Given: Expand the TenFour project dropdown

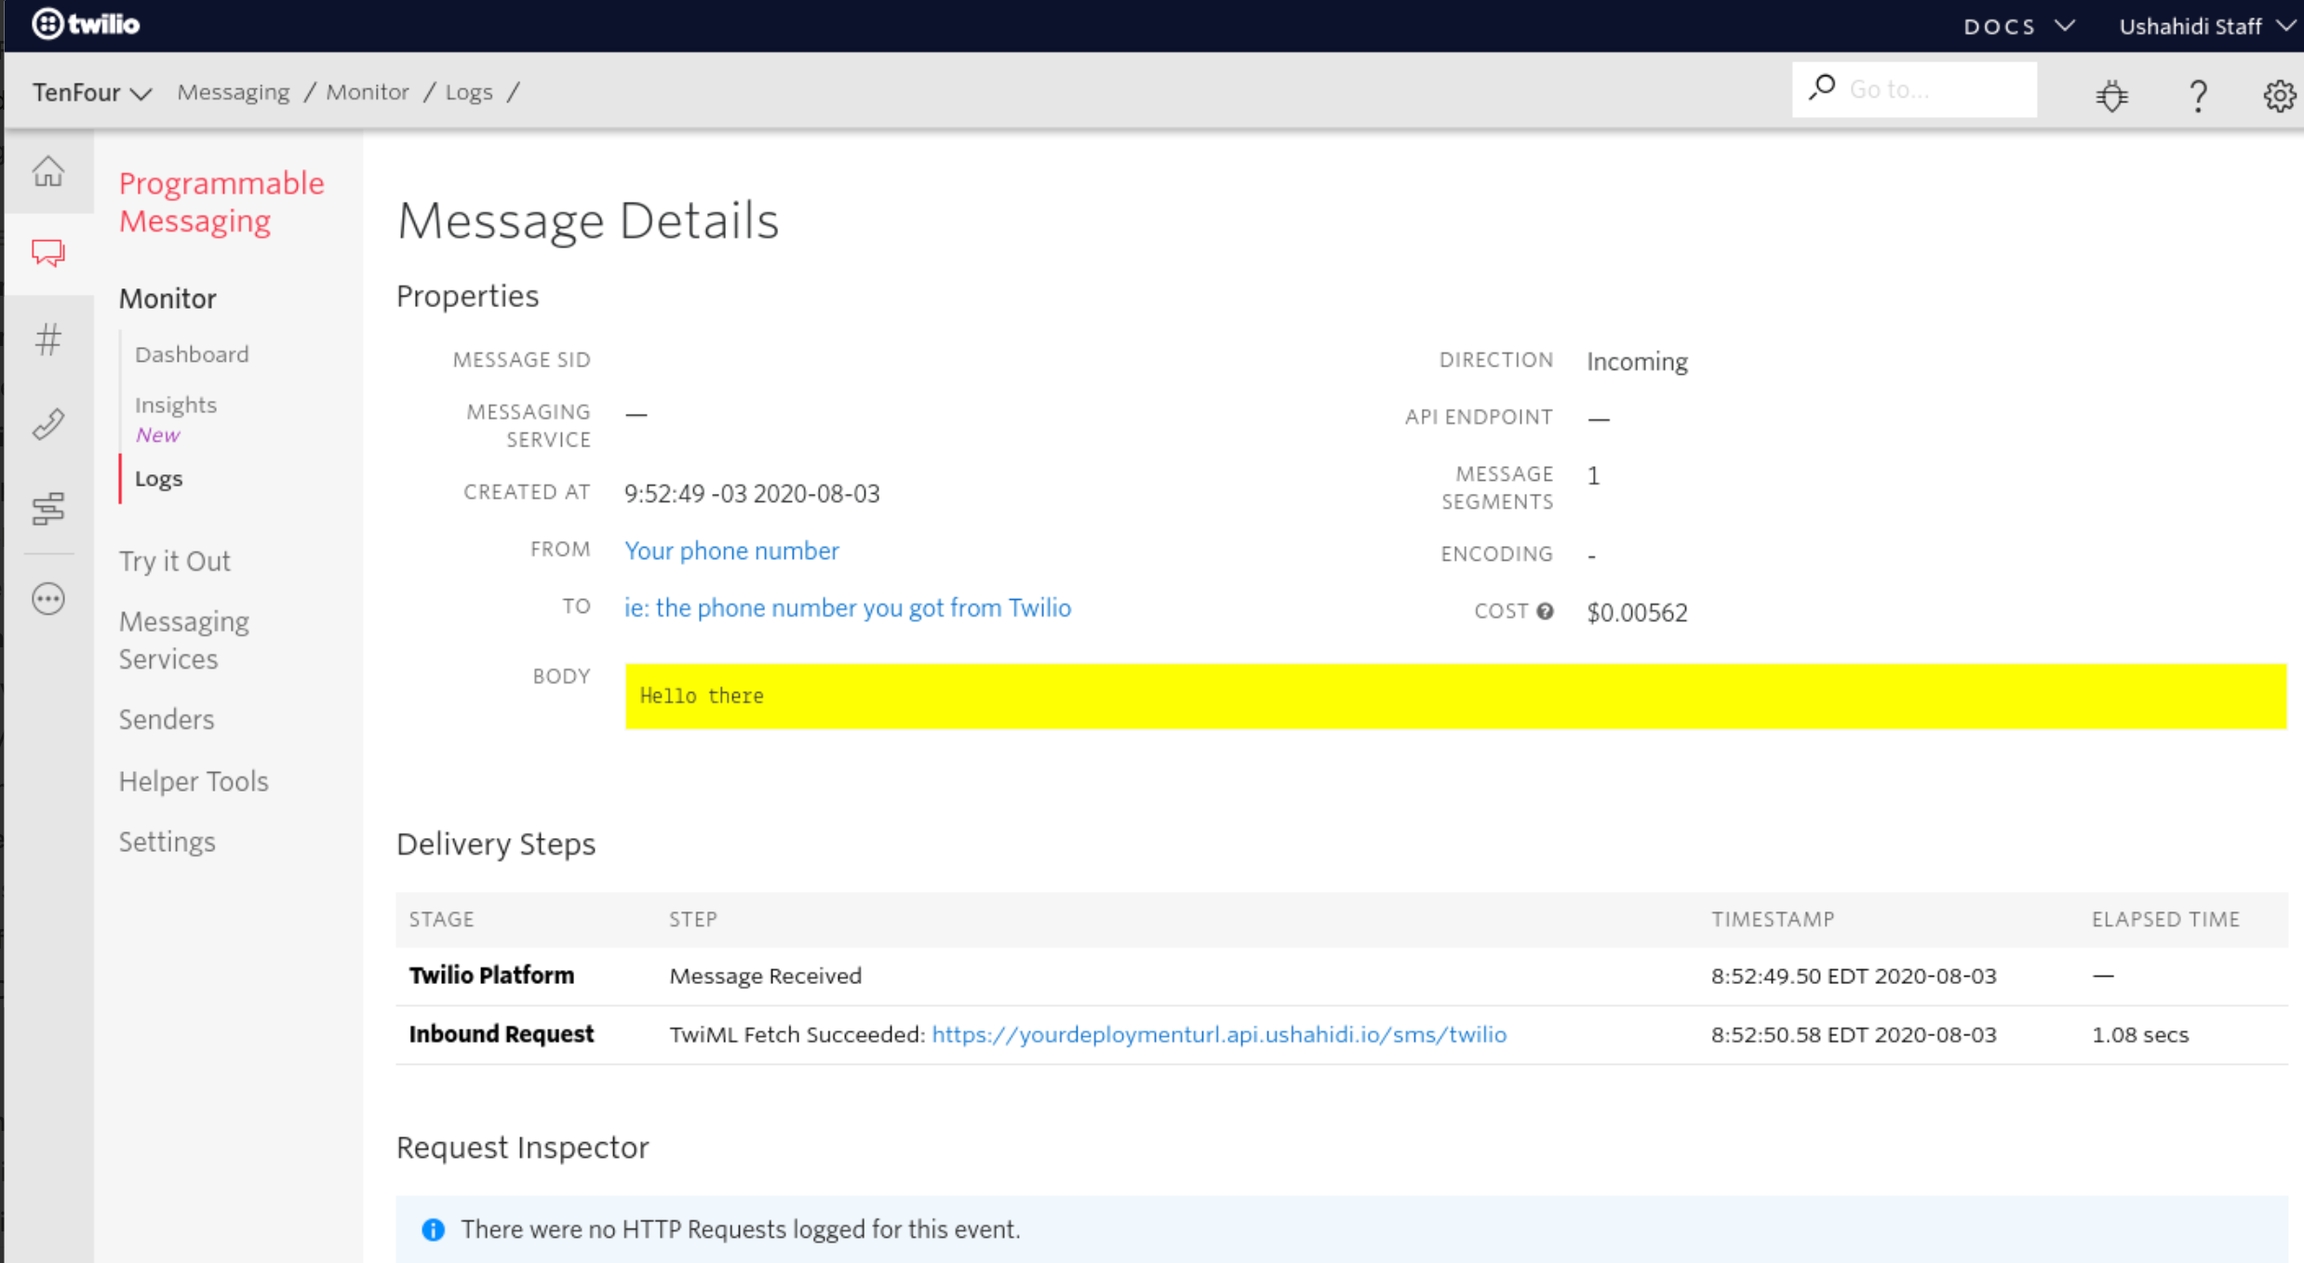Looking at the screenshot, I should (92, 92).
